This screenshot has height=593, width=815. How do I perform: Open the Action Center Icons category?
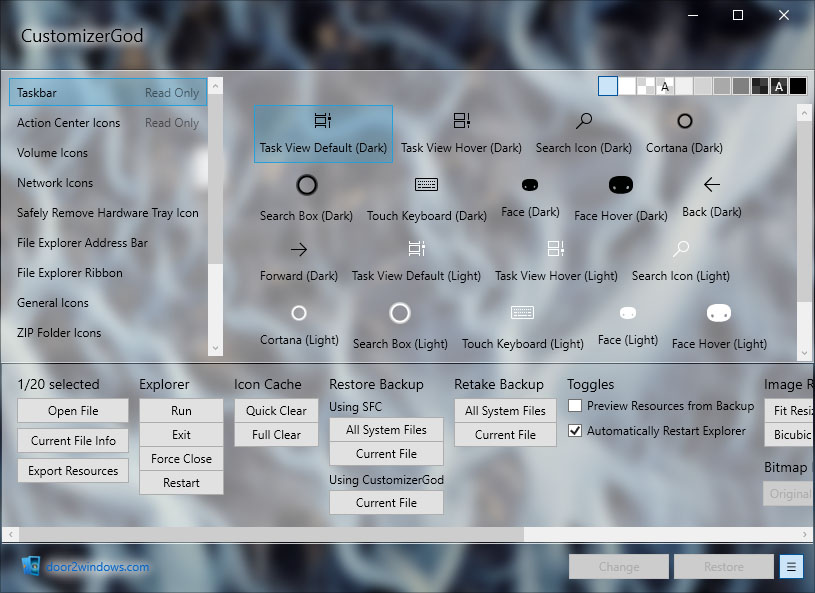[108, 123]
